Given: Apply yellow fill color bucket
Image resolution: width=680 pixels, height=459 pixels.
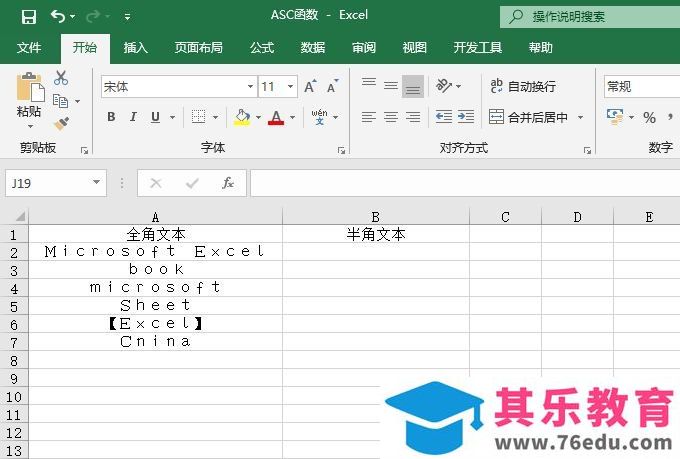Looking at the screenshot, I should [x=242, y=117].
